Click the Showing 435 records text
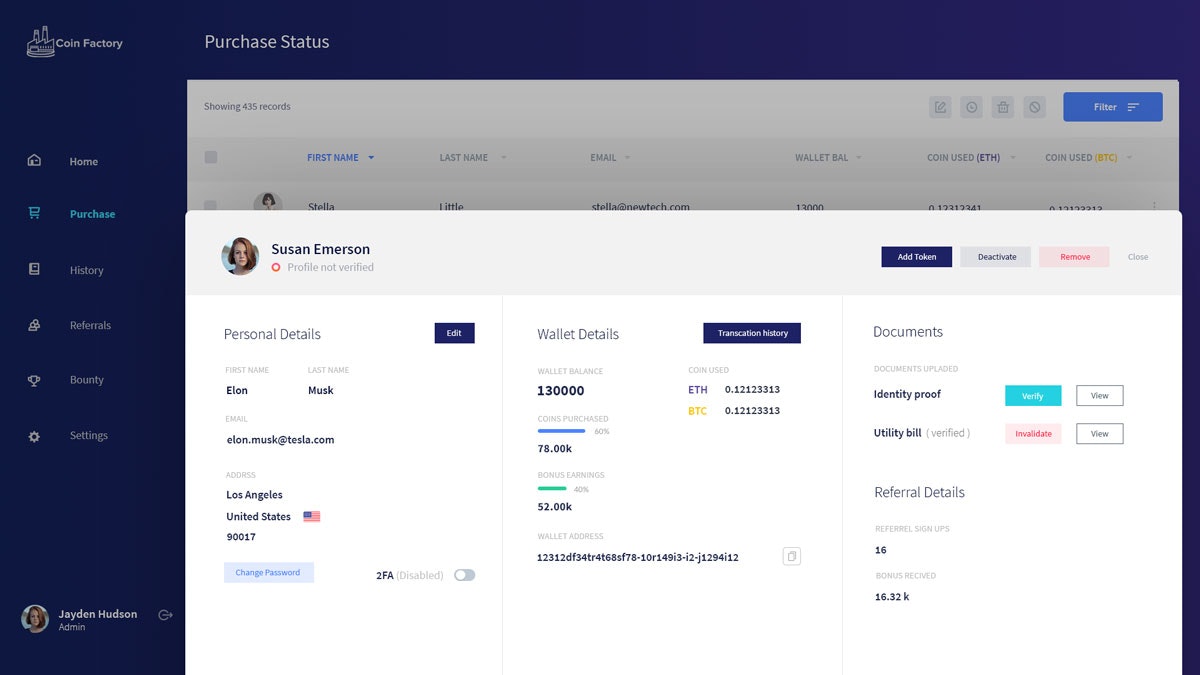This screenshot has height=675, width=1200. tap(247, 106)
